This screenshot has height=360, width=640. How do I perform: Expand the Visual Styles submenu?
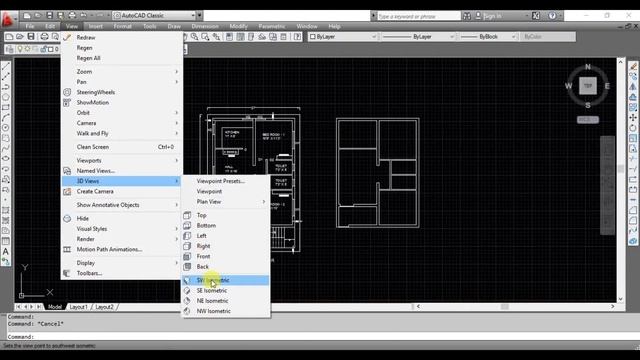(122, 229)
